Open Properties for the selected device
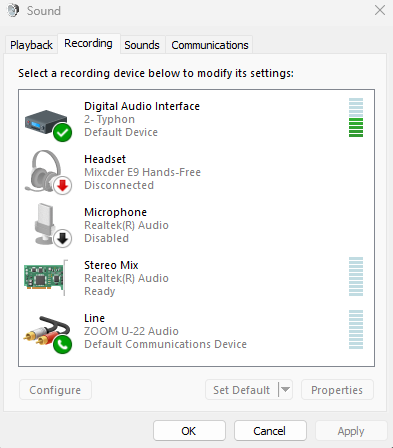Viewport: 393px width, 448px height. (x=337, y=390)
